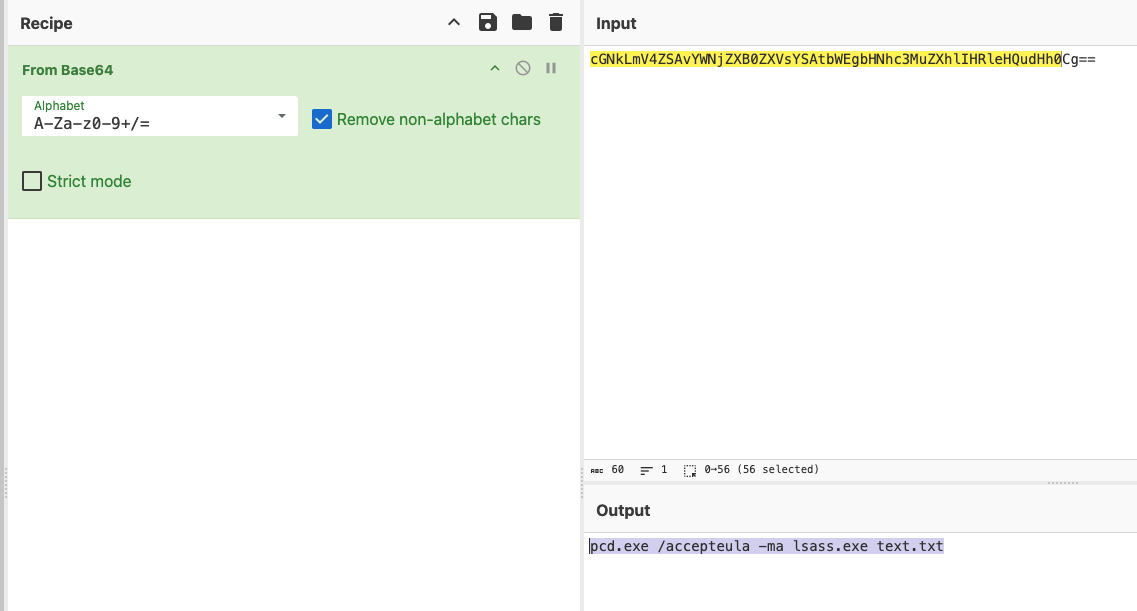The image size is (1137, 611).
Task: Click the Recipe pane heading
Action: pyautogui.click(x=46, y=23)
